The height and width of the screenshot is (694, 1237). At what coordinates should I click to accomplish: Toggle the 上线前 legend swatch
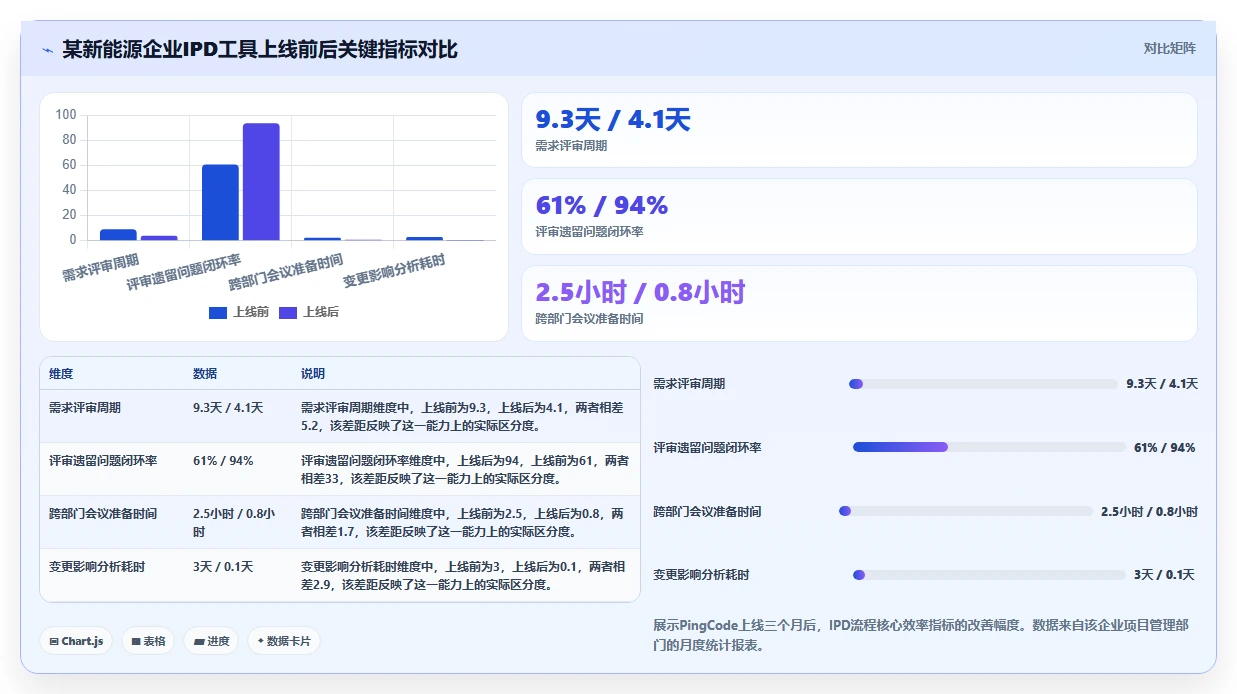[218, 312]
